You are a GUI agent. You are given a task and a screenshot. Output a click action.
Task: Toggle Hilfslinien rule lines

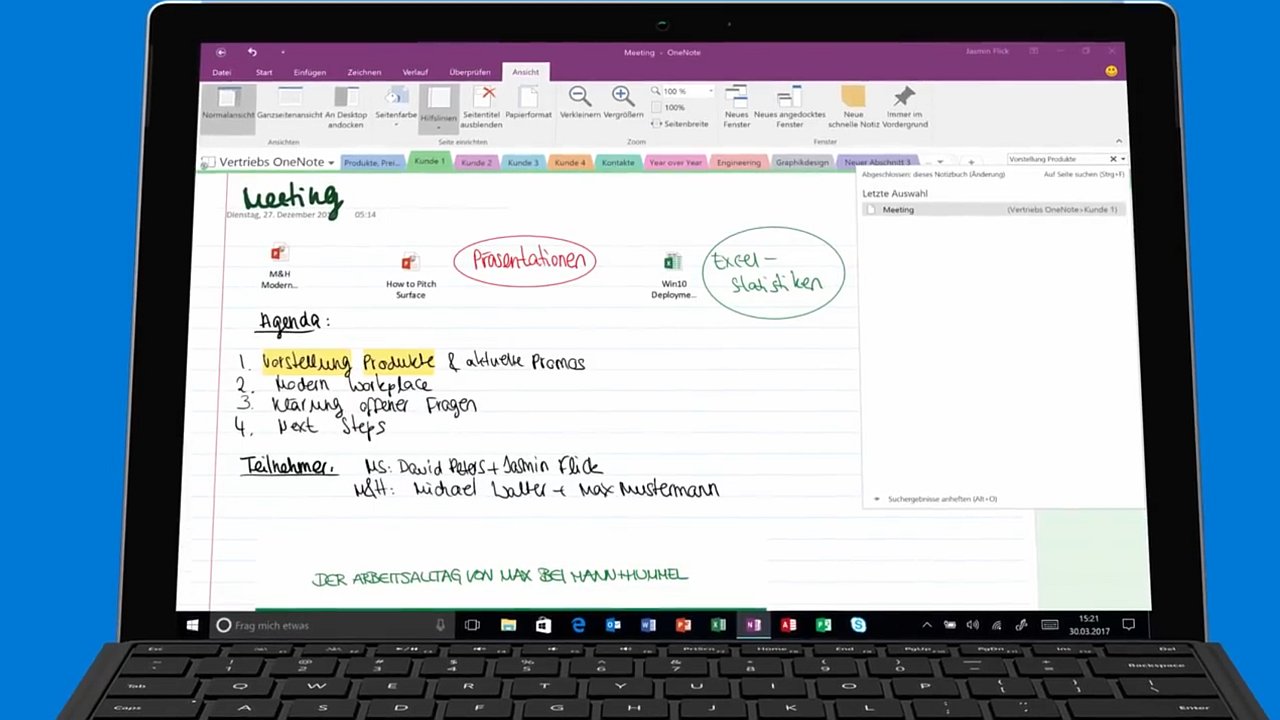pyautogui.click(x=438, y=108)
